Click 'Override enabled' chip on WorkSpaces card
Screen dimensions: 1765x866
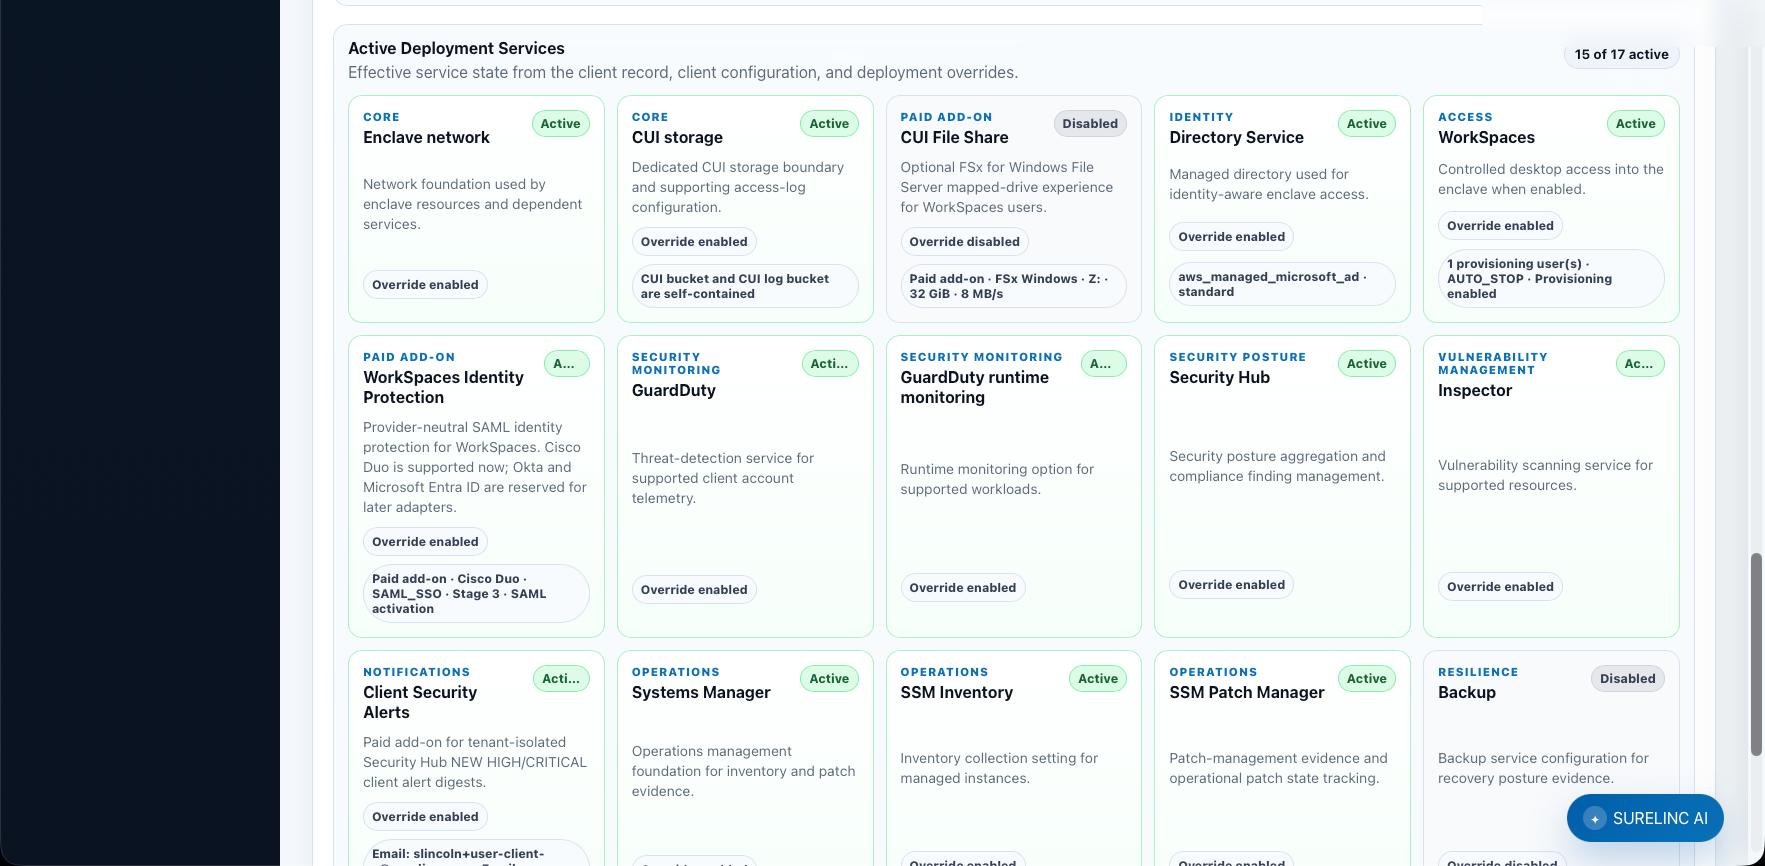[x=1500, y=226]
